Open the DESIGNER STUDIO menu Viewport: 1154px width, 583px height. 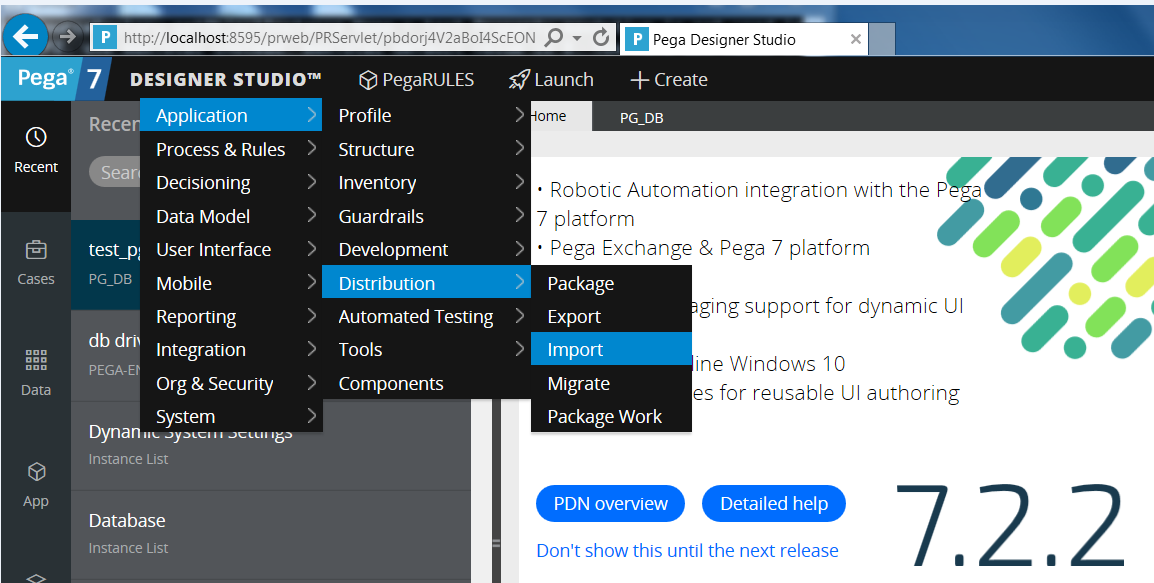[x=225, y=80]
